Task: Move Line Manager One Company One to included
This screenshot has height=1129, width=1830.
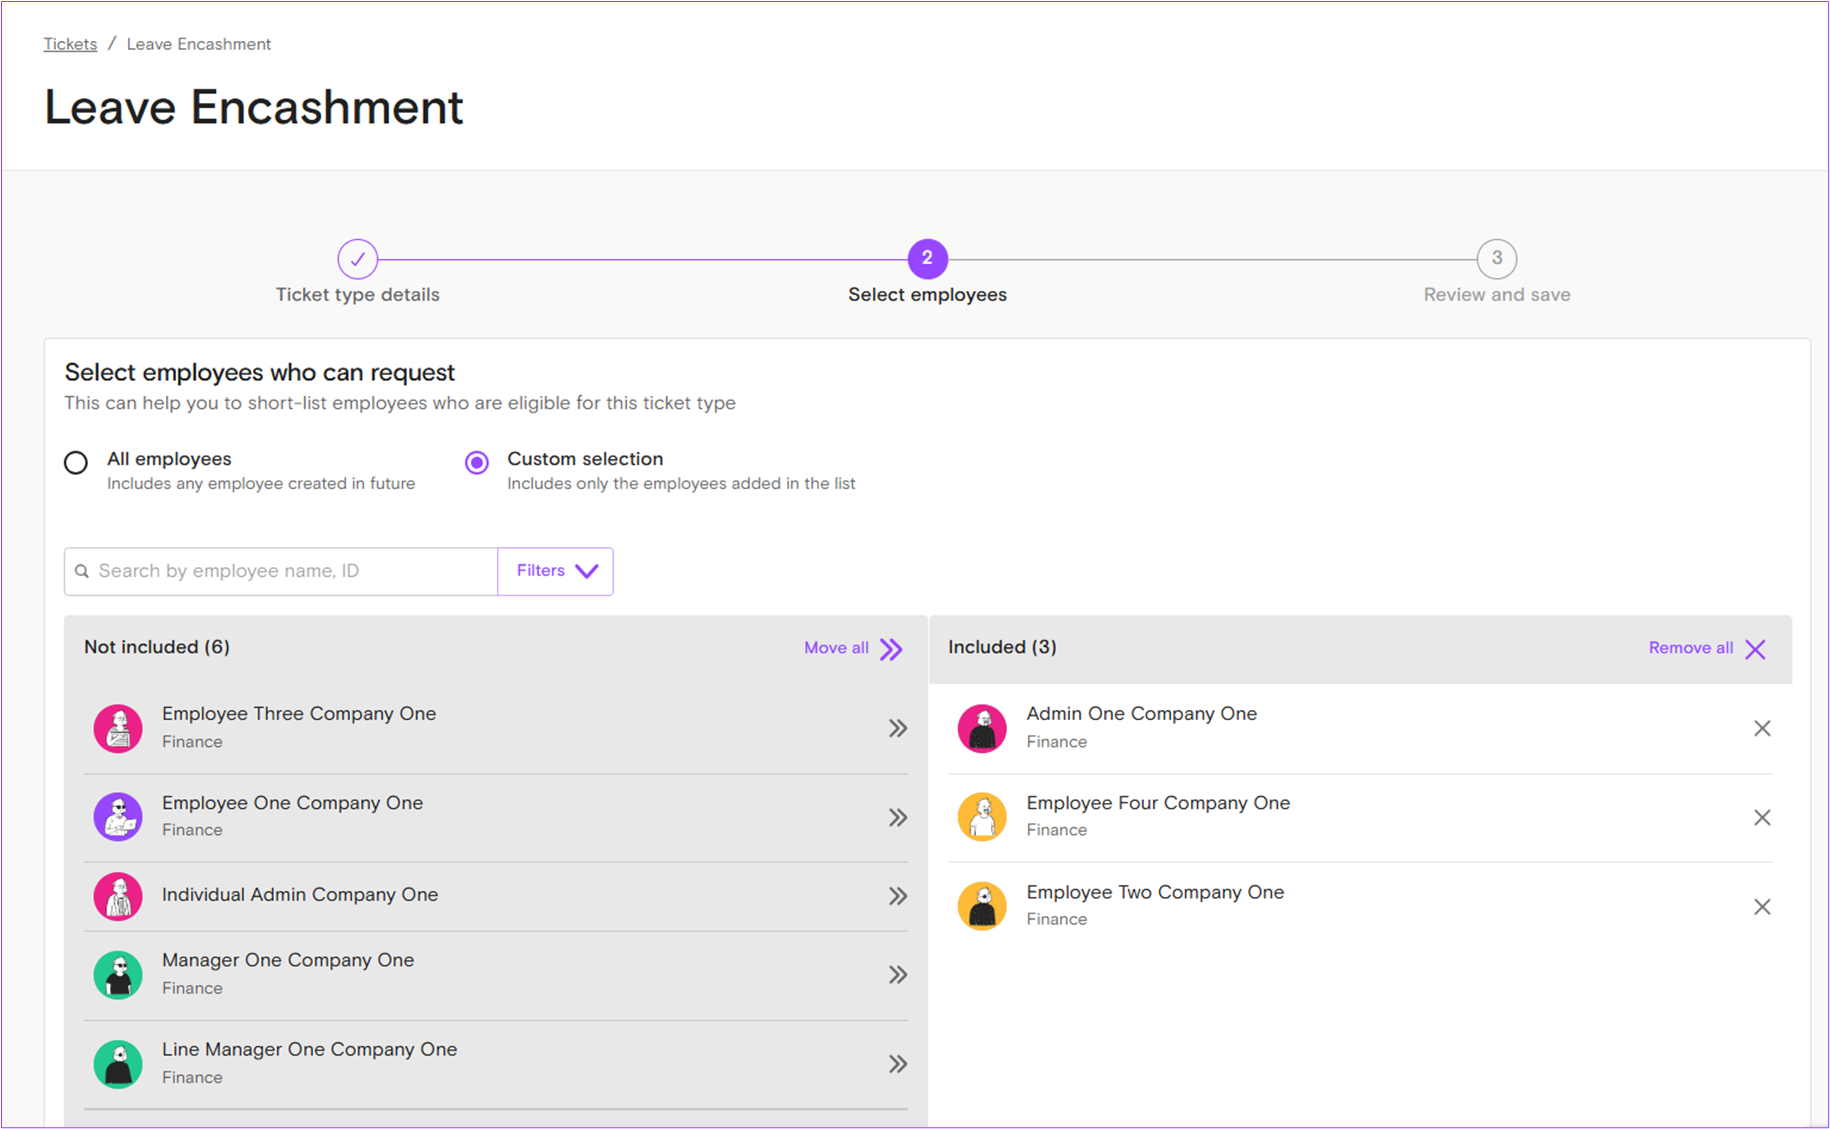Action: point(898,1063)
